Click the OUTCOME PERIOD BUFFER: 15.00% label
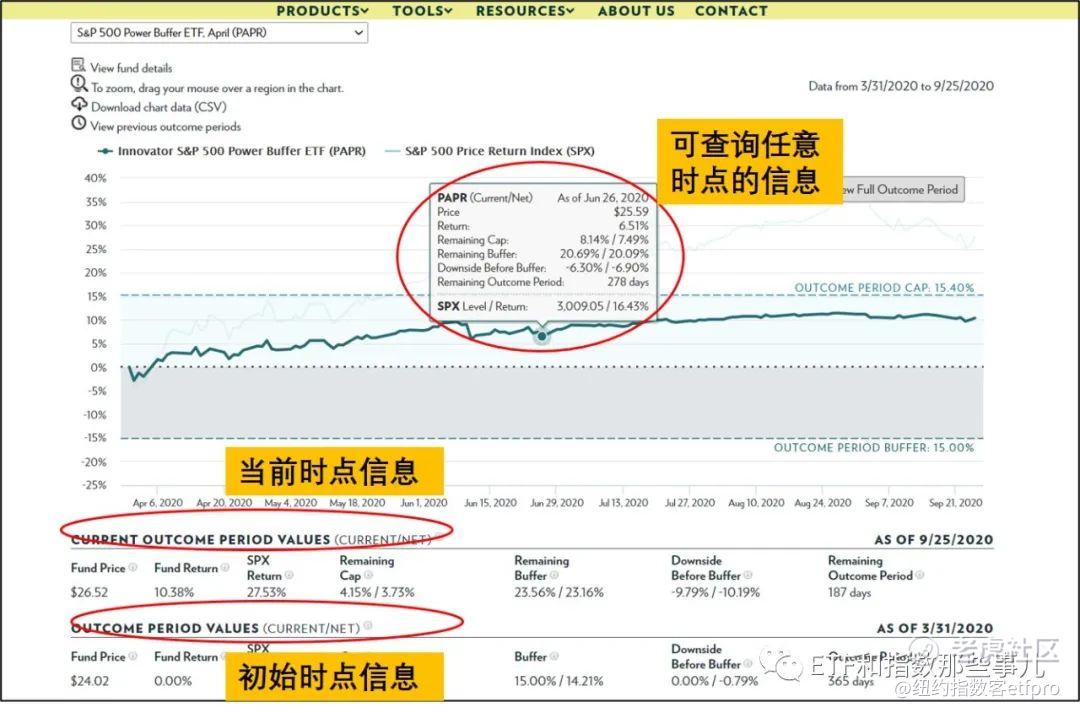This screenshot has width=1080, height=713. coord(873,448)
